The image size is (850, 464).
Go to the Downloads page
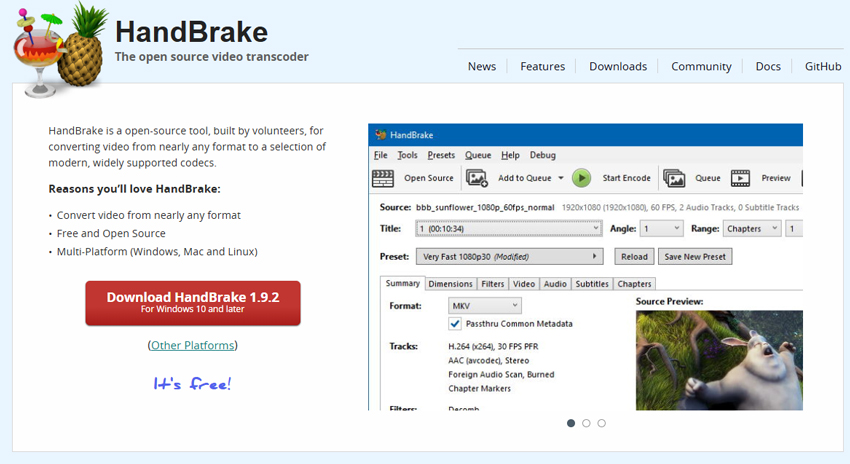618,66
